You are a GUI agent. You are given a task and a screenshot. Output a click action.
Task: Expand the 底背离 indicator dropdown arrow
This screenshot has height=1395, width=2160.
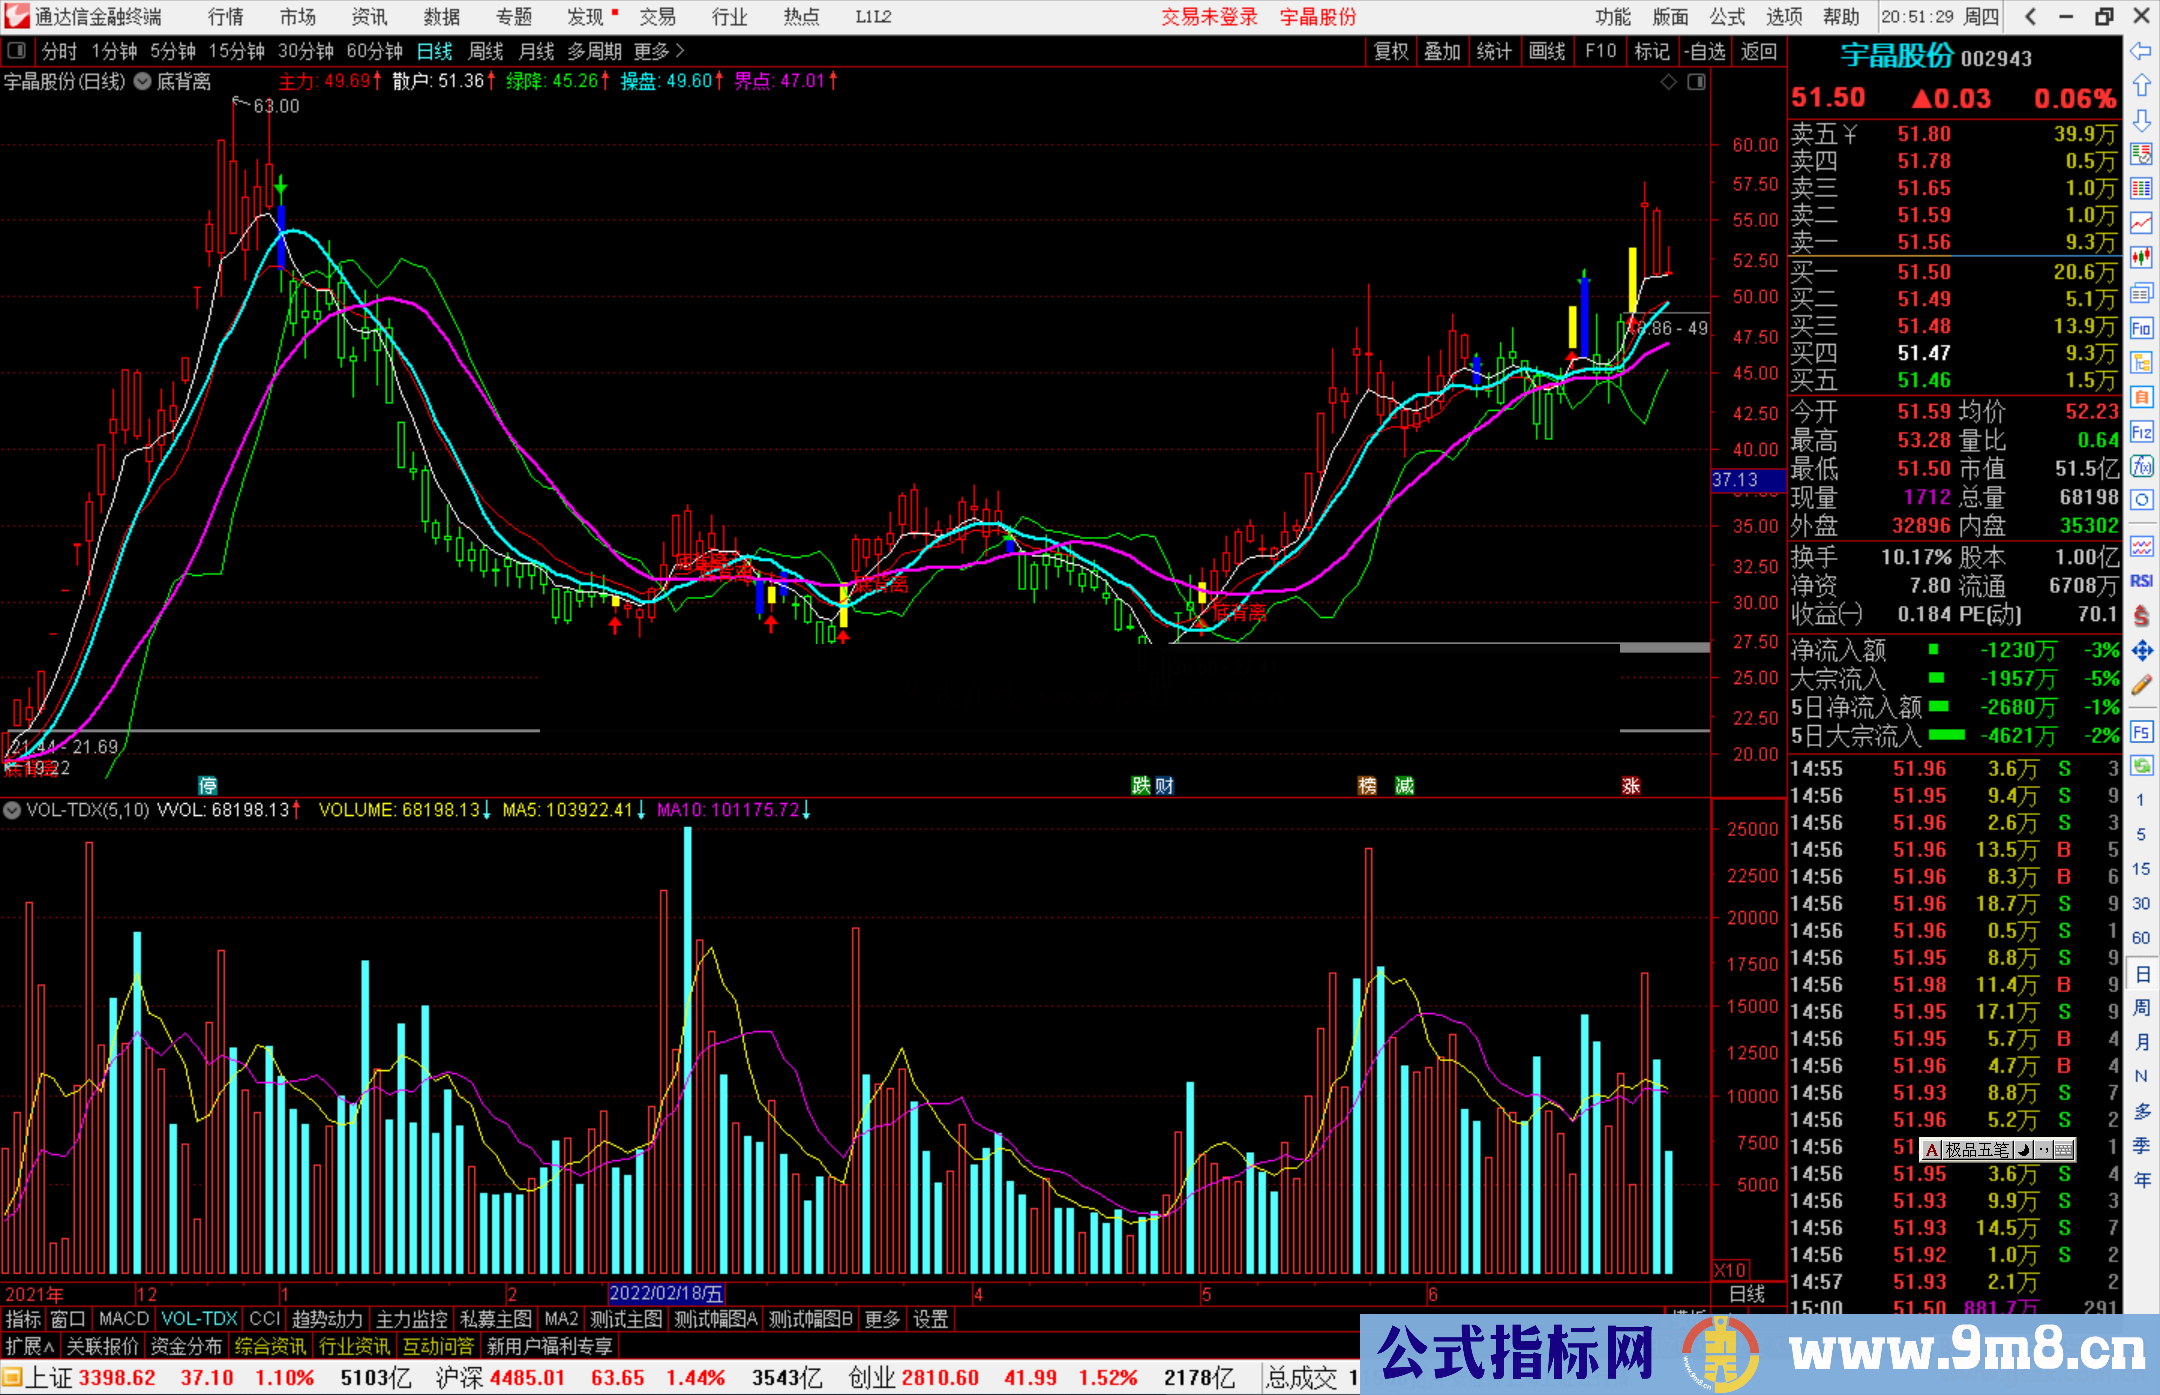click(x=143, y=81)
